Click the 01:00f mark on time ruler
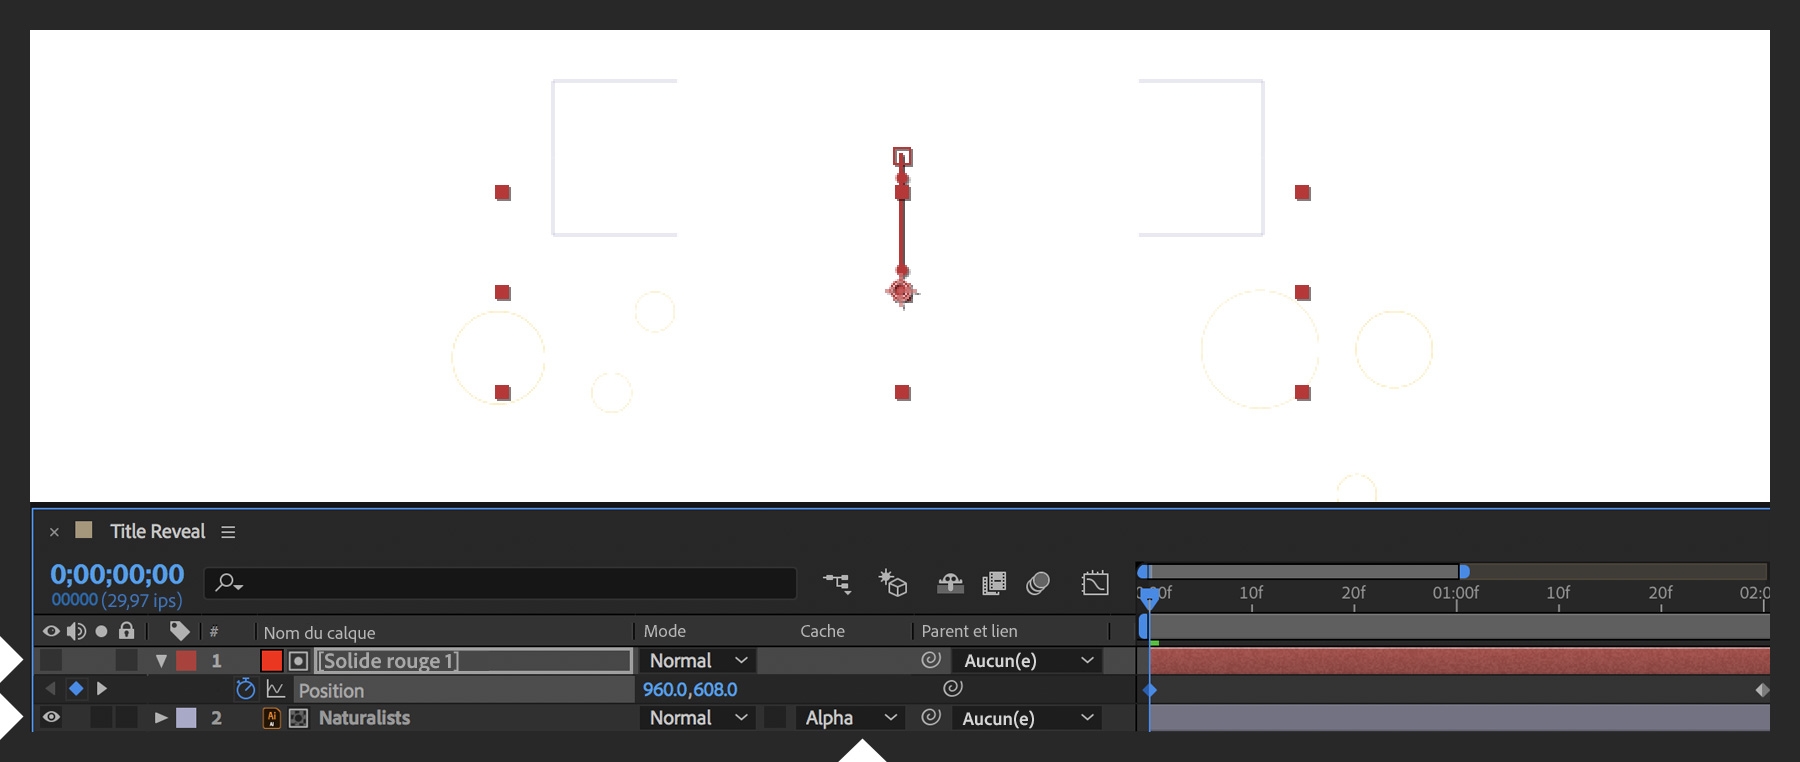Image resolution: width=1800 pixels, height=762 pixels. tap(1456, 593)
